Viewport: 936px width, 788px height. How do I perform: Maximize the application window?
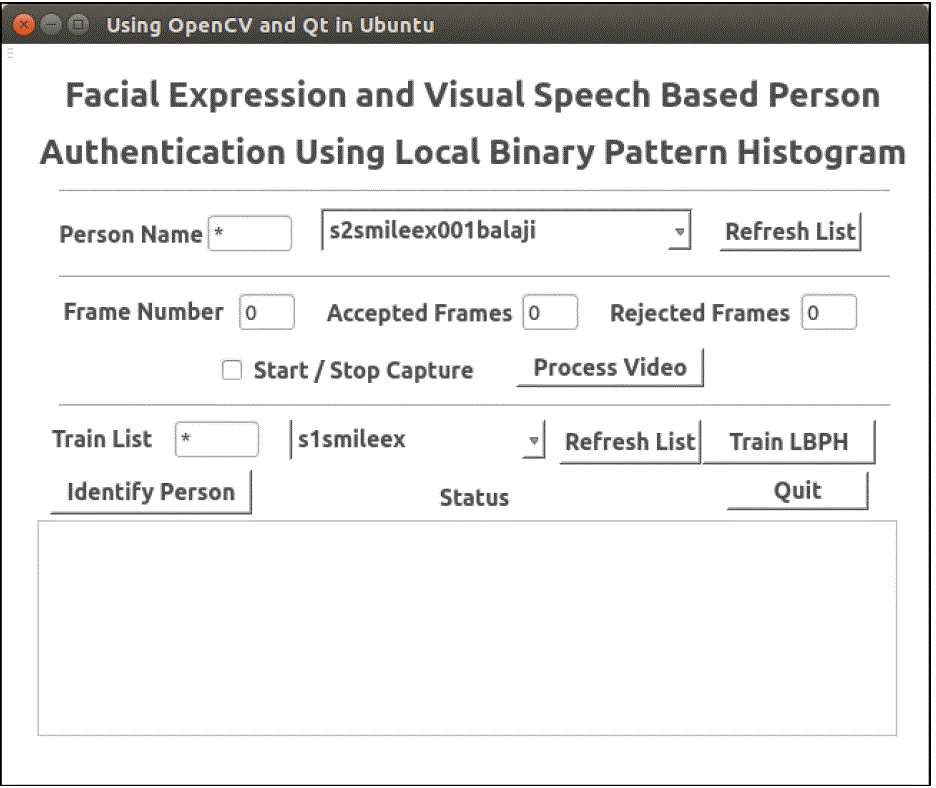click(78, 24)
